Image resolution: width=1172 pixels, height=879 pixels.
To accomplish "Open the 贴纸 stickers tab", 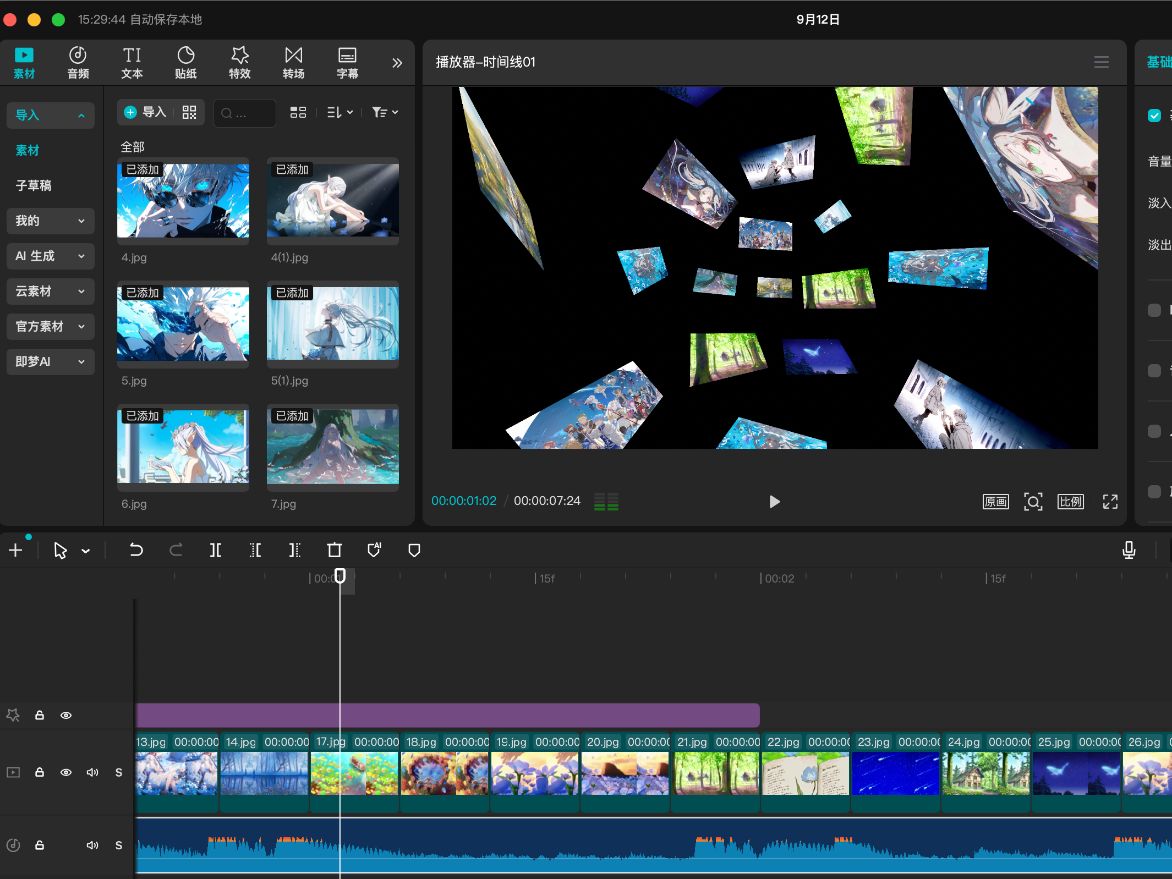I will (x=185, y=63).
